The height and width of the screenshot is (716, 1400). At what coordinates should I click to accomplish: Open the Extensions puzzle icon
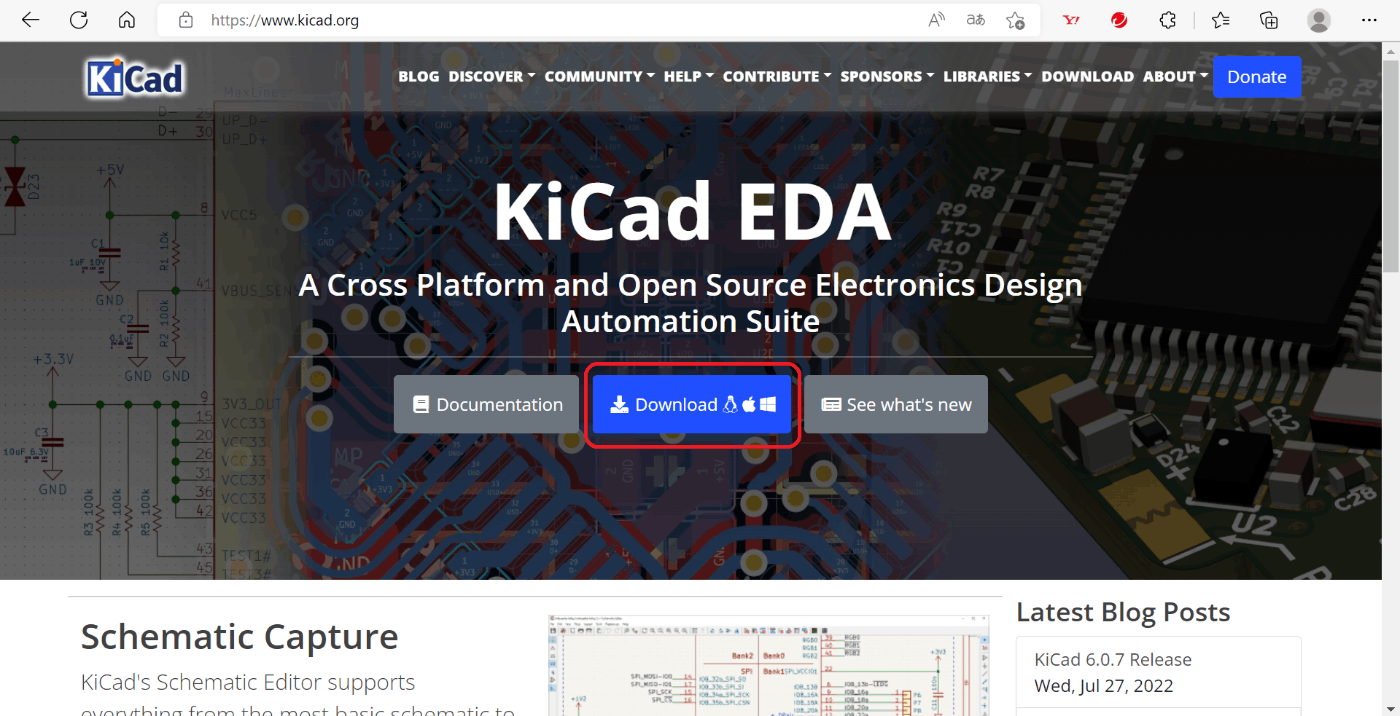click(1167, 20)
